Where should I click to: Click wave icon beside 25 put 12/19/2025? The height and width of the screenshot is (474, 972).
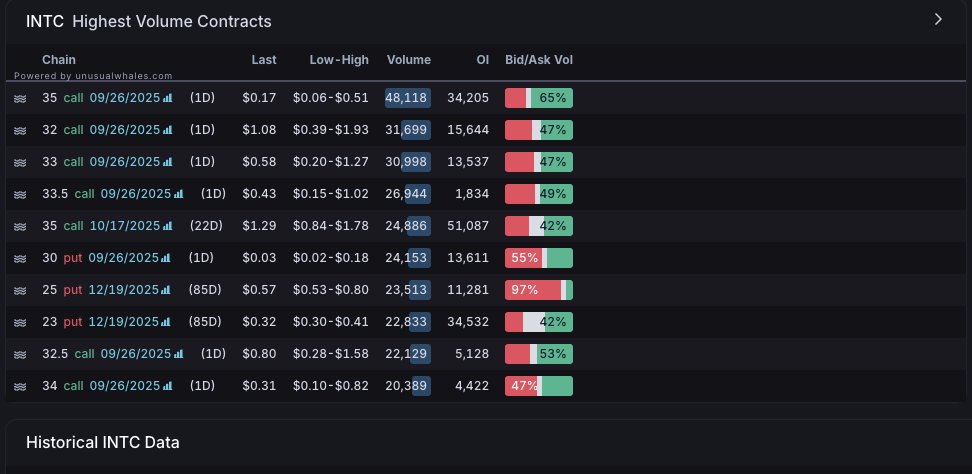pyautogui.click(x=19, y=290)
